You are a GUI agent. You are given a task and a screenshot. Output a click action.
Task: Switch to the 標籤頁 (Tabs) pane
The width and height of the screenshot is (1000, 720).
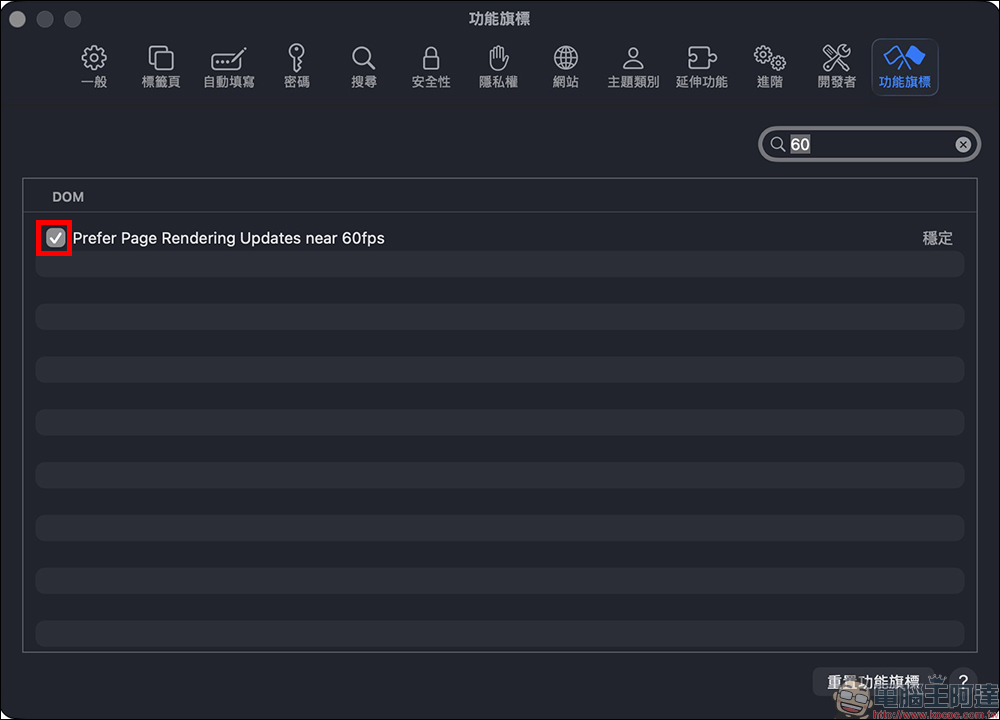tap(161, 67)
